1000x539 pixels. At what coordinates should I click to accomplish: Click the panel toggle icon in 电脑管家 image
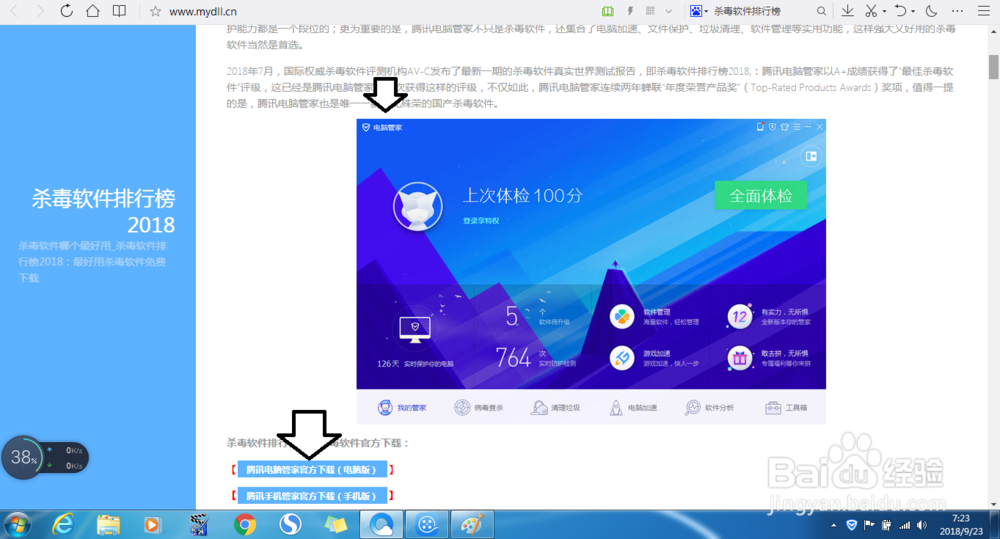[811, 156]
